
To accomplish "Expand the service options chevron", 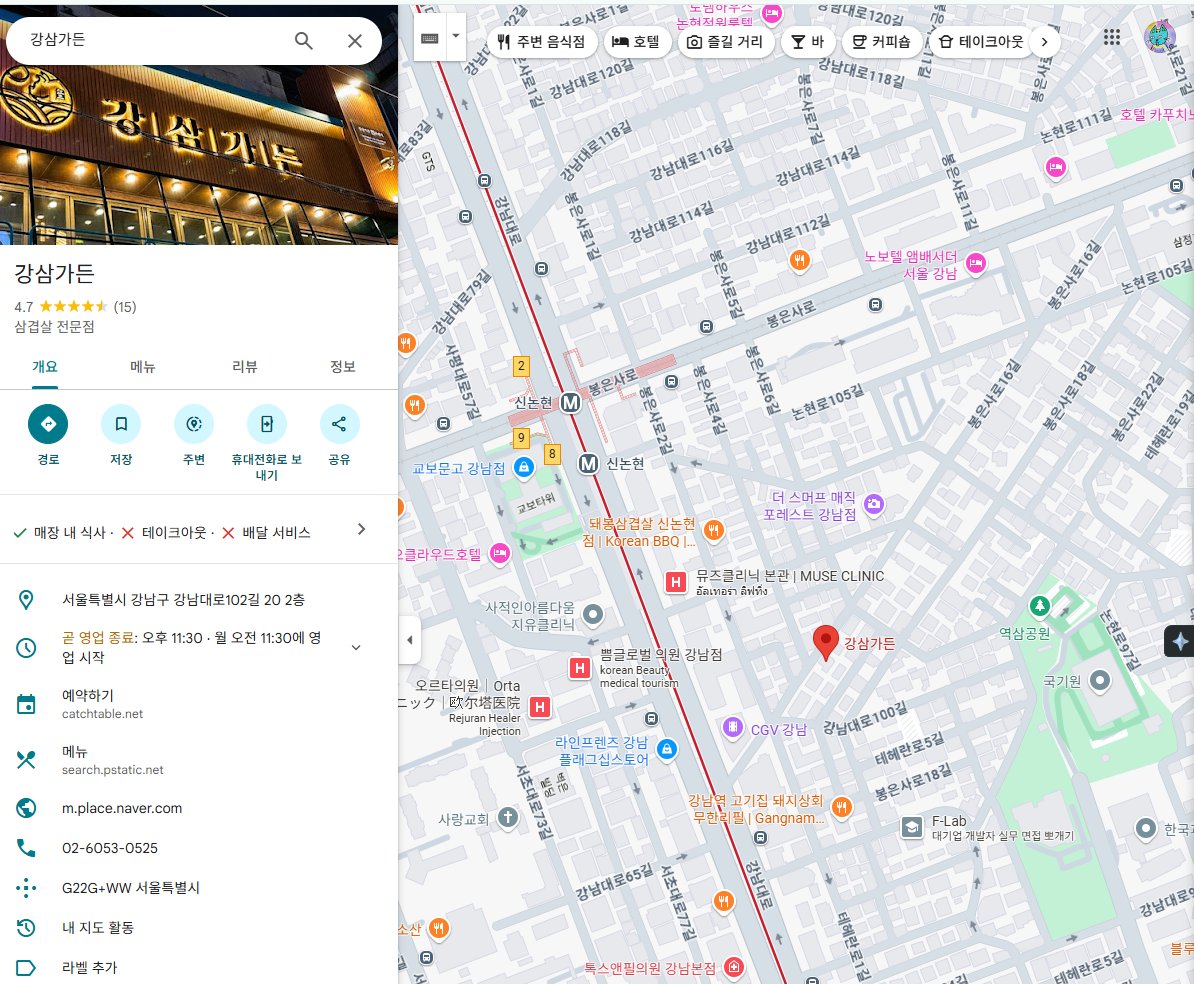I will tap(362, 529).
